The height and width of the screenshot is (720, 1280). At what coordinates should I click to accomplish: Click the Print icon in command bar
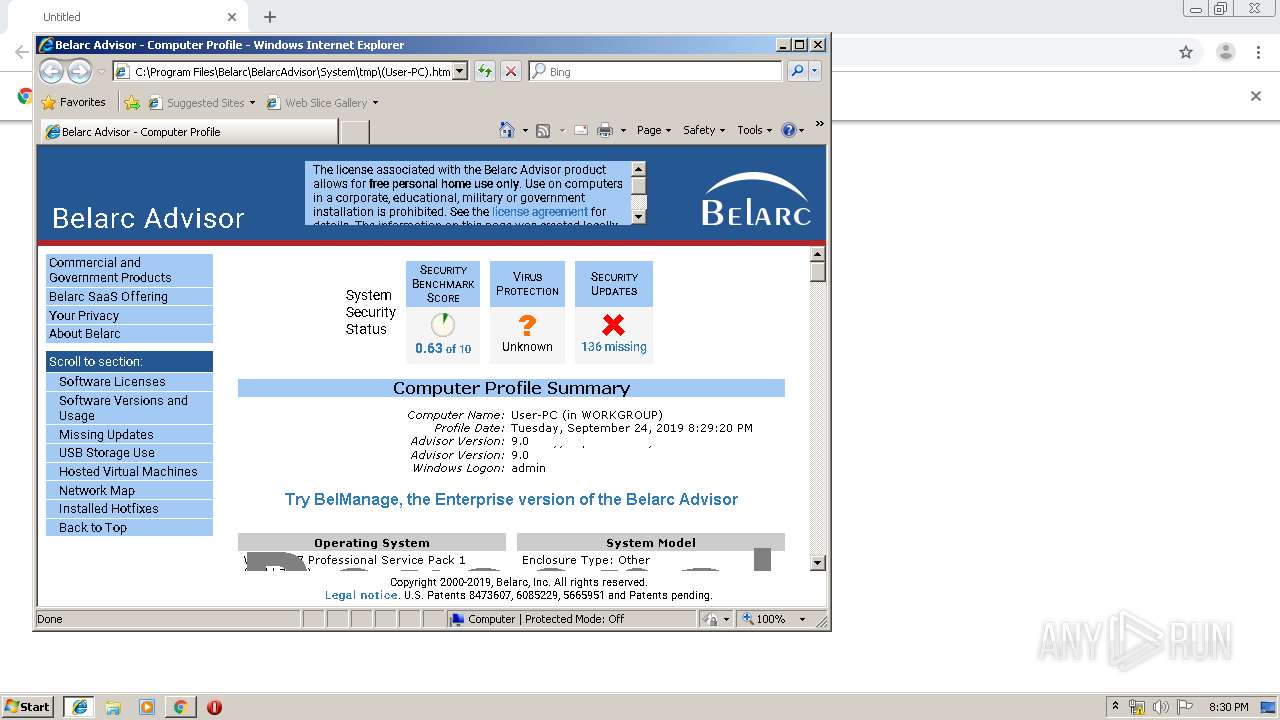pyautogui.click(x=604, y=130)
